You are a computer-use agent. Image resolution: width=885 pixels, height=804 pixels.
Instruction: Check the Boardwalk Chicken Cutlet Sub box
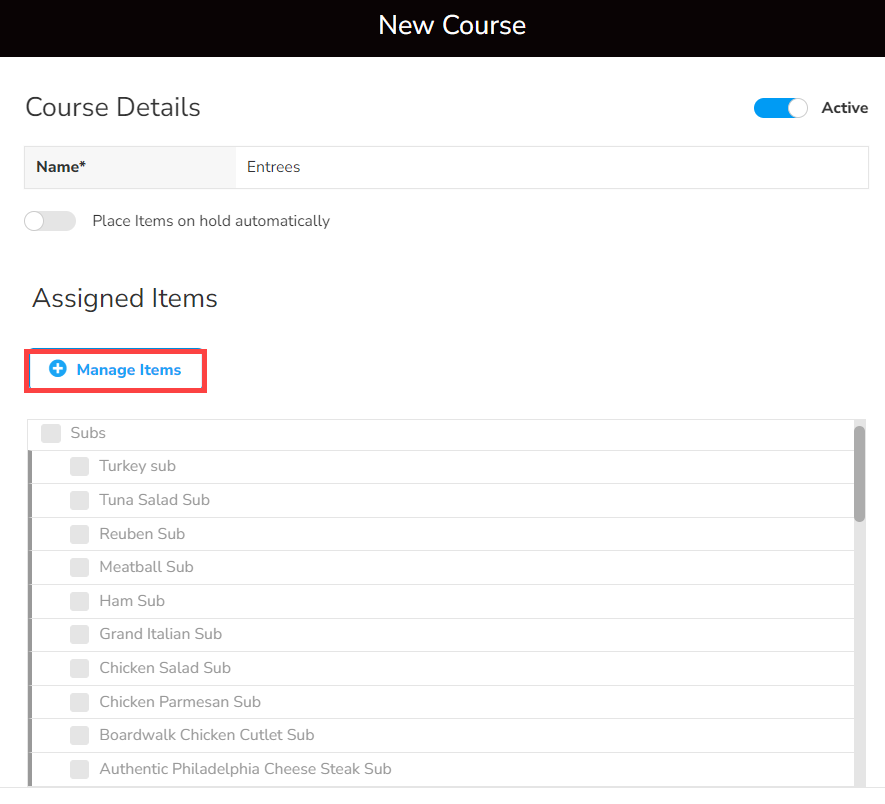[80, 735]
